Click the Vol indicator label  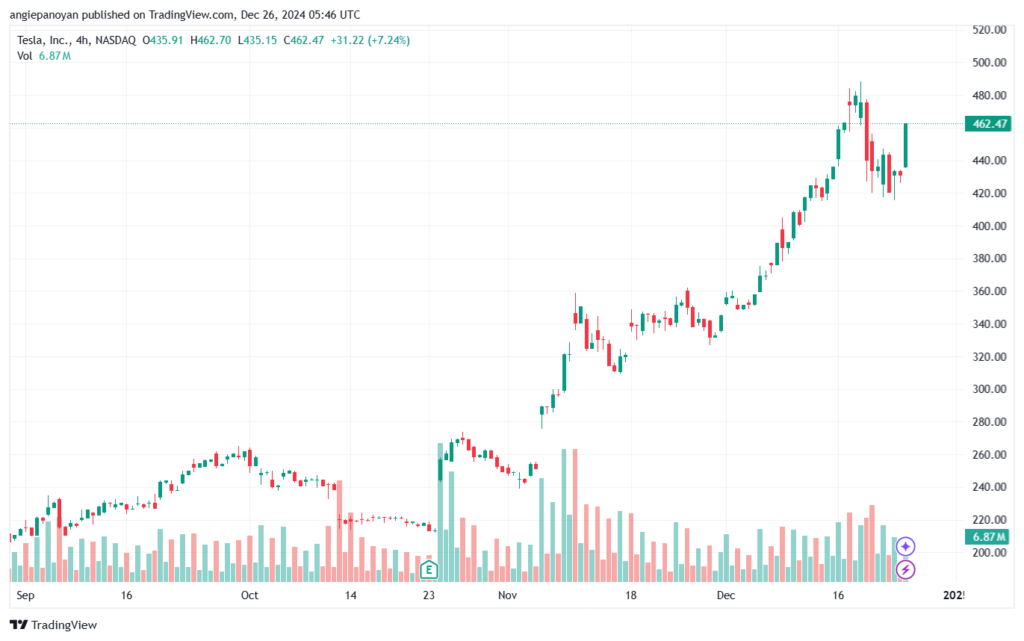point(24,56)
